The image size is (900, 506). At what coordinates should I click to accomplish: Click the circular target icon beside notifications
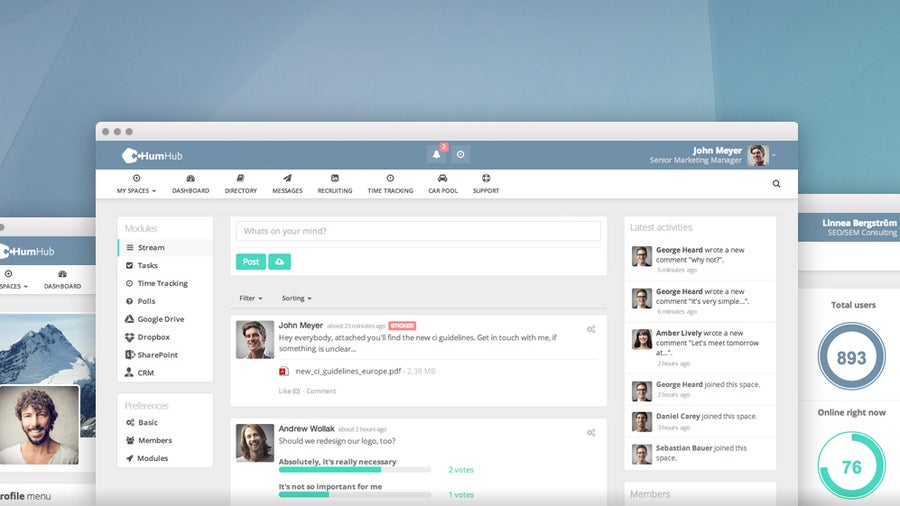tap(460, 154)
